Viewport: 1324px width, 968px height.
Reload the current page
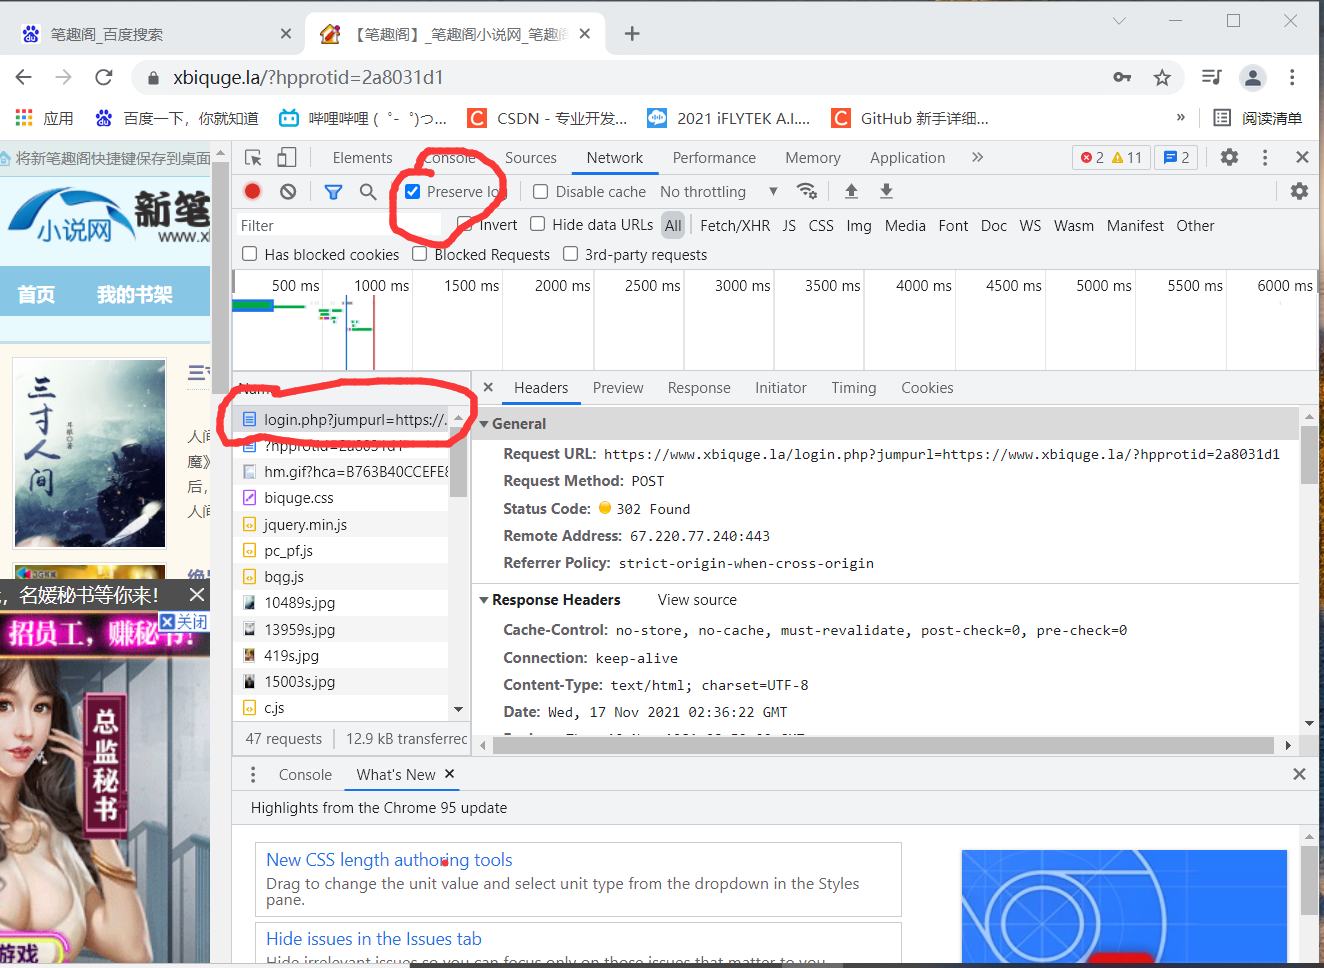pos(104,77)
